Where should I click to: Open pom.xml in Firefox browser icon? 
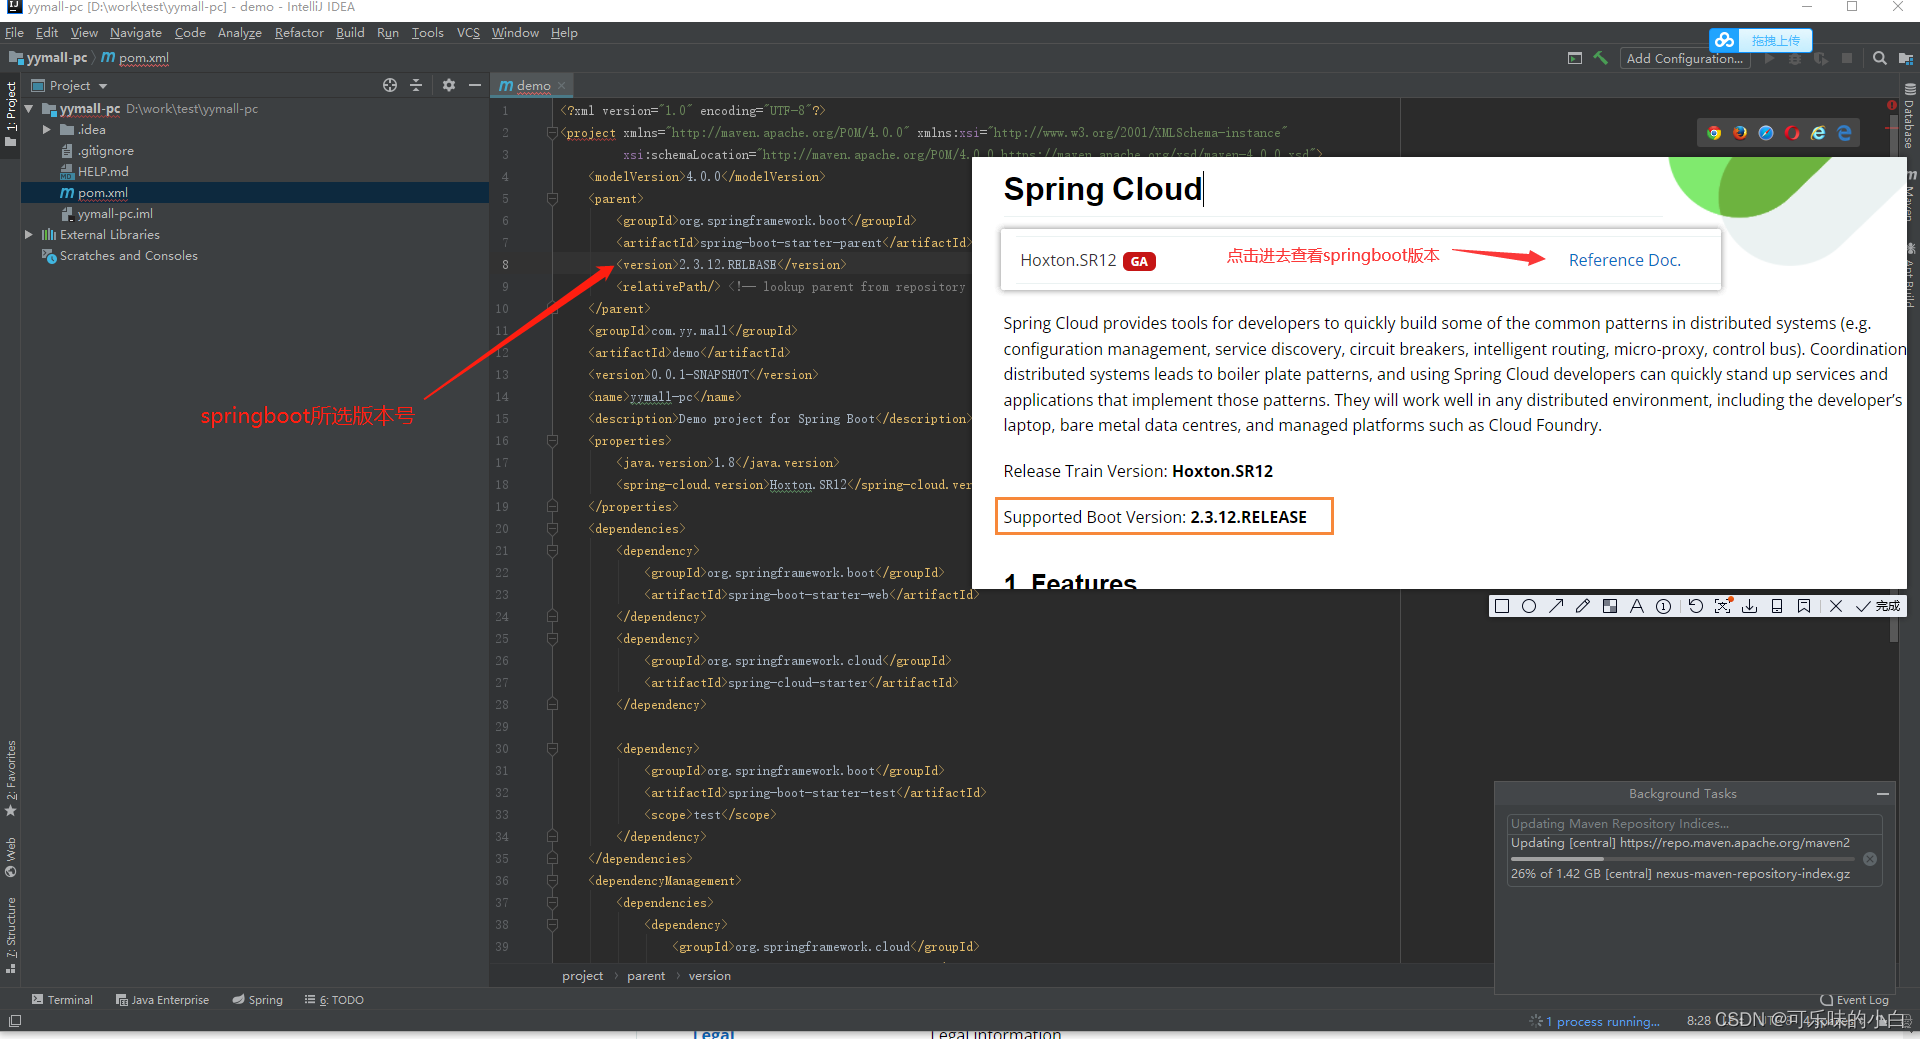(x=1740, y=133)
